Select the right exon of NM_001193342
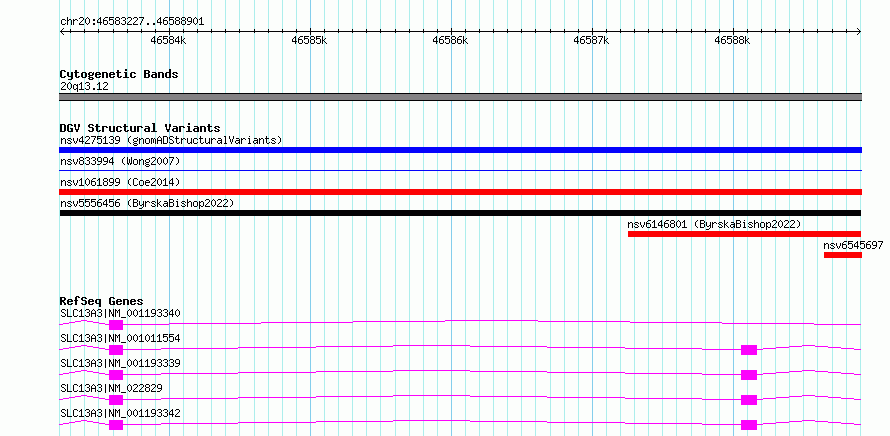 pos(749,425)
